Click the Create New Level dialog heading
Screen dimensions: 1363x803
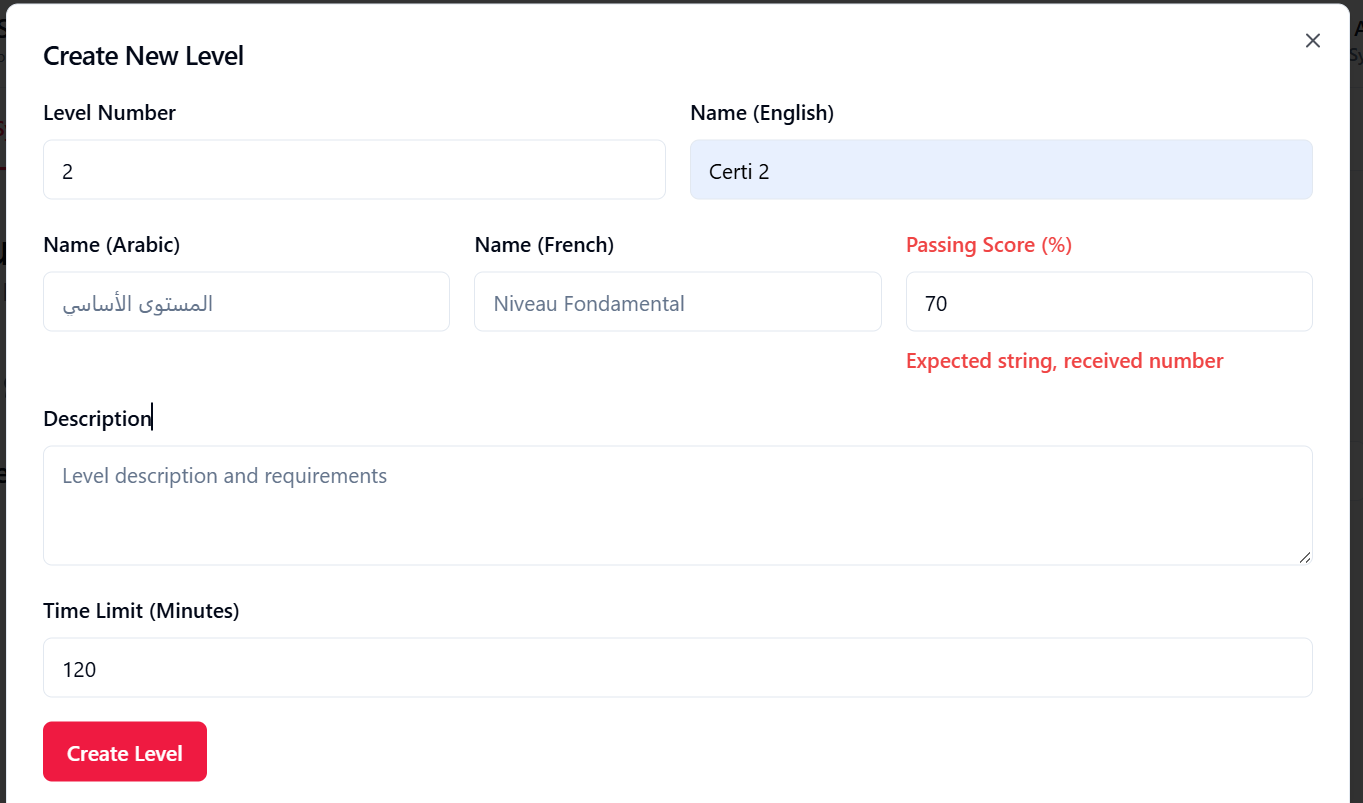143,56
